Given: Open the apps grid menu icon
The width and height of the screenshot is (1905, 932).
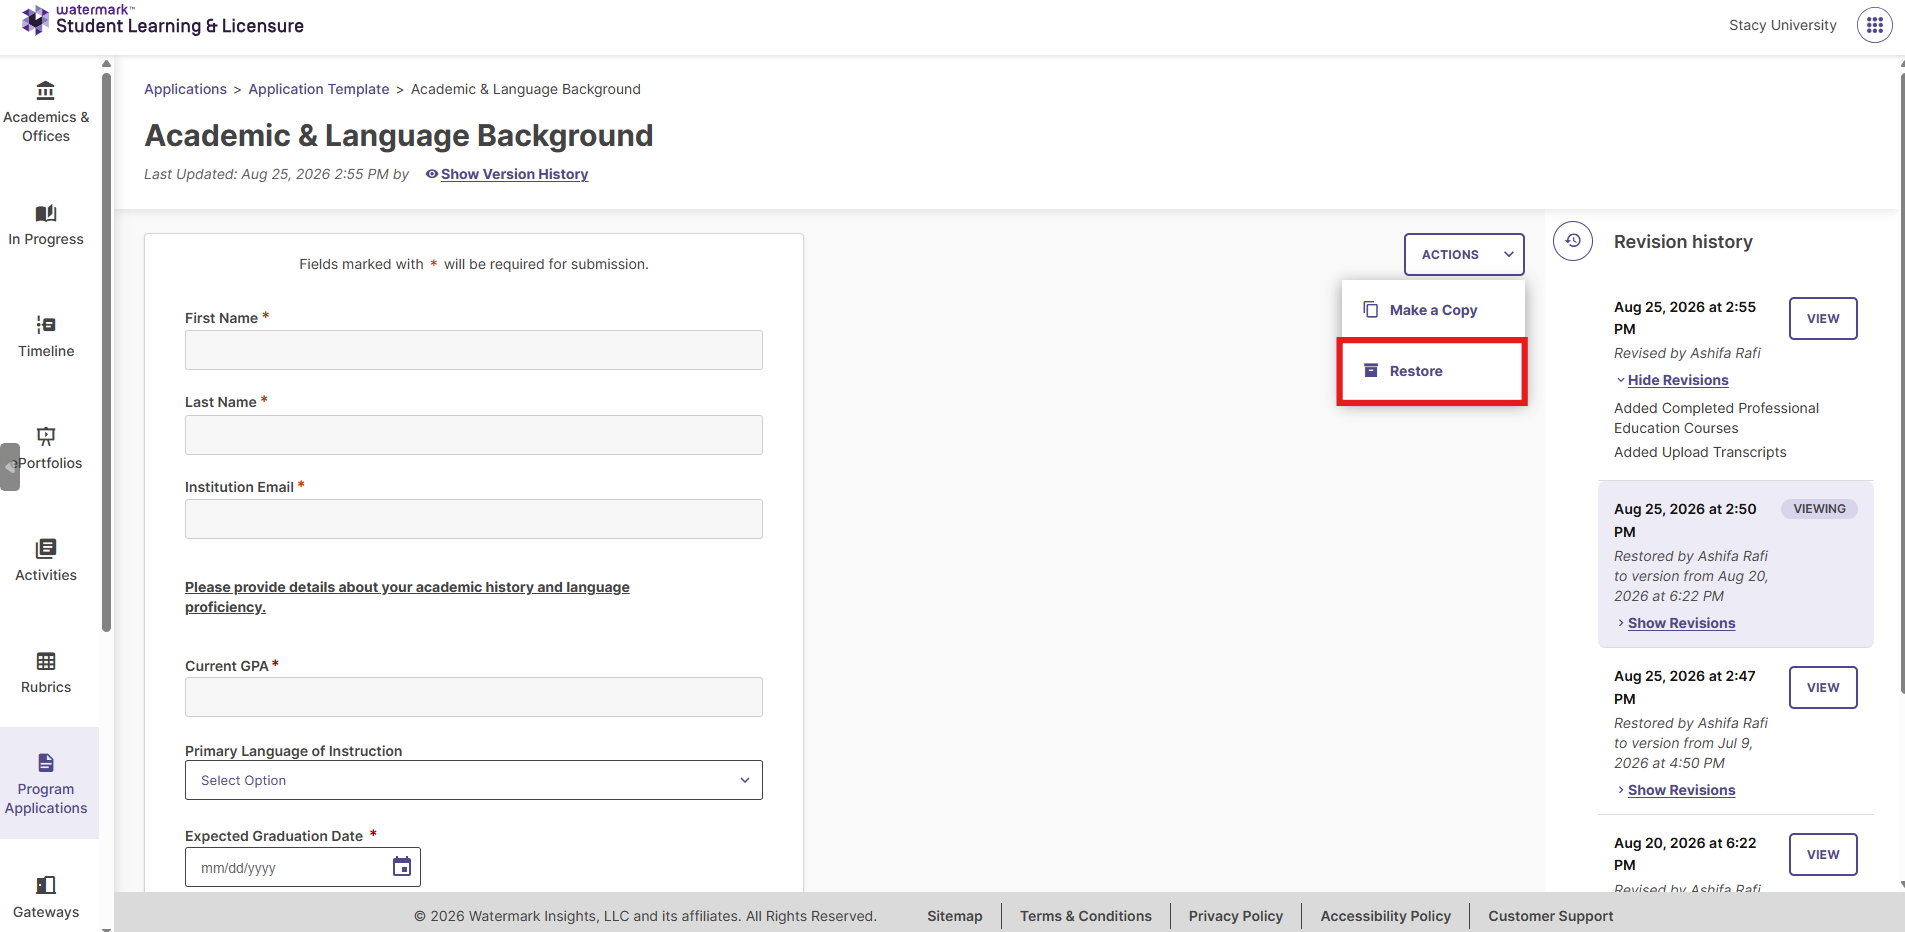Looking at the screenshot, I should point(1875,25).
